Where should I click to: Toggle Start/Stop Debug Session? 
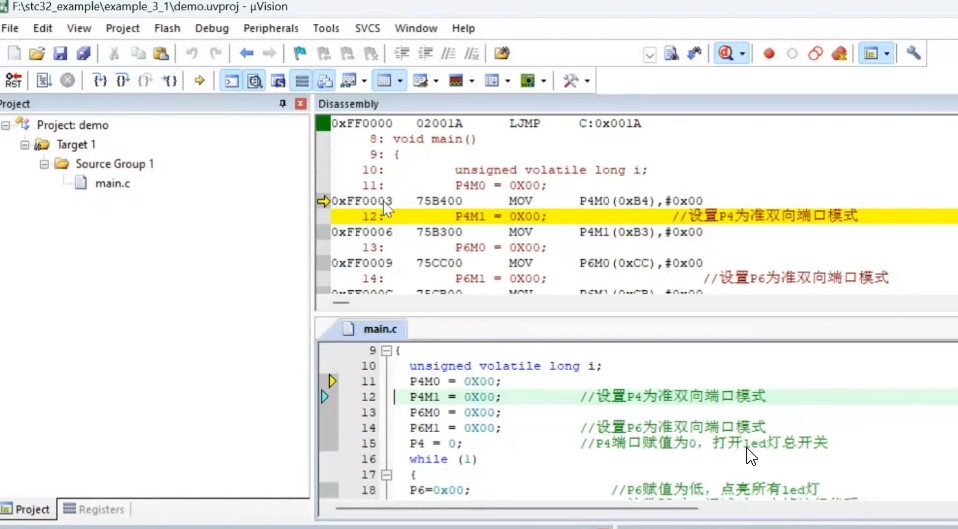click(726, 53)
